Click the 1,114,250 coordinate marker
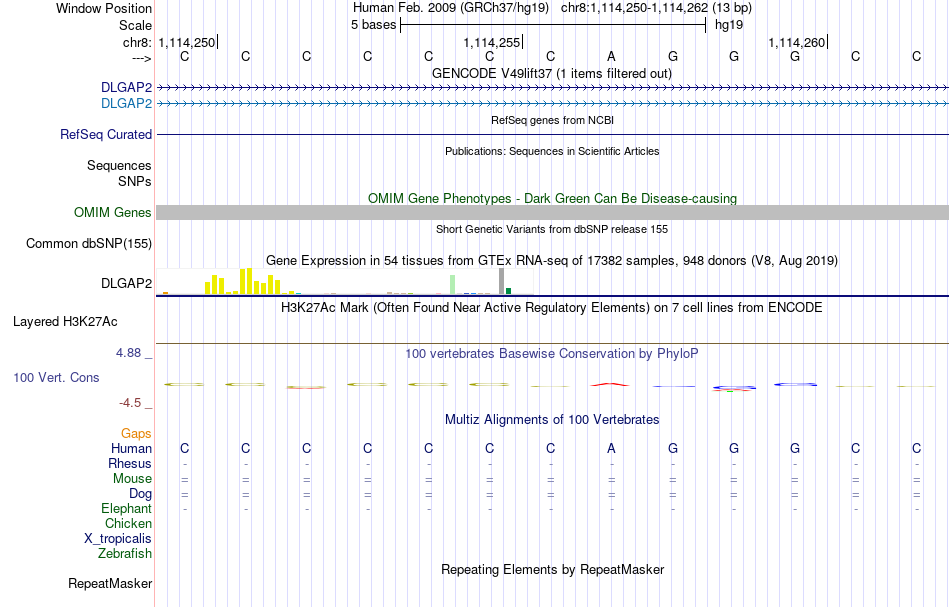 187,42
